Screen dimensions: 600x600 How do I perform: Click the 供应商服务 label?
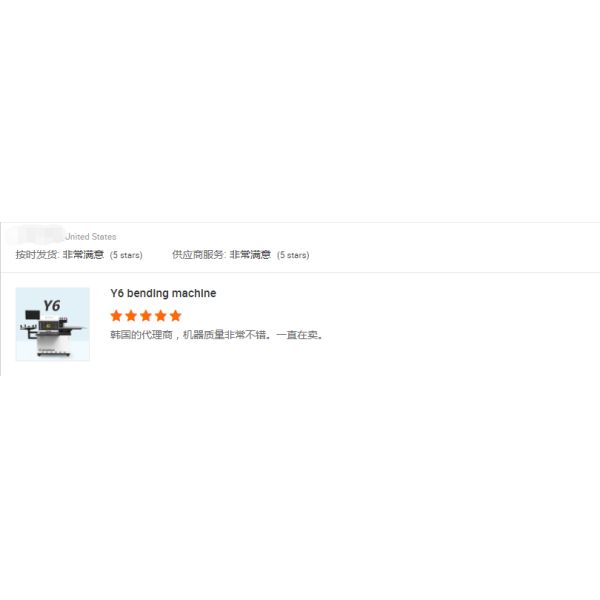point(199,255)
